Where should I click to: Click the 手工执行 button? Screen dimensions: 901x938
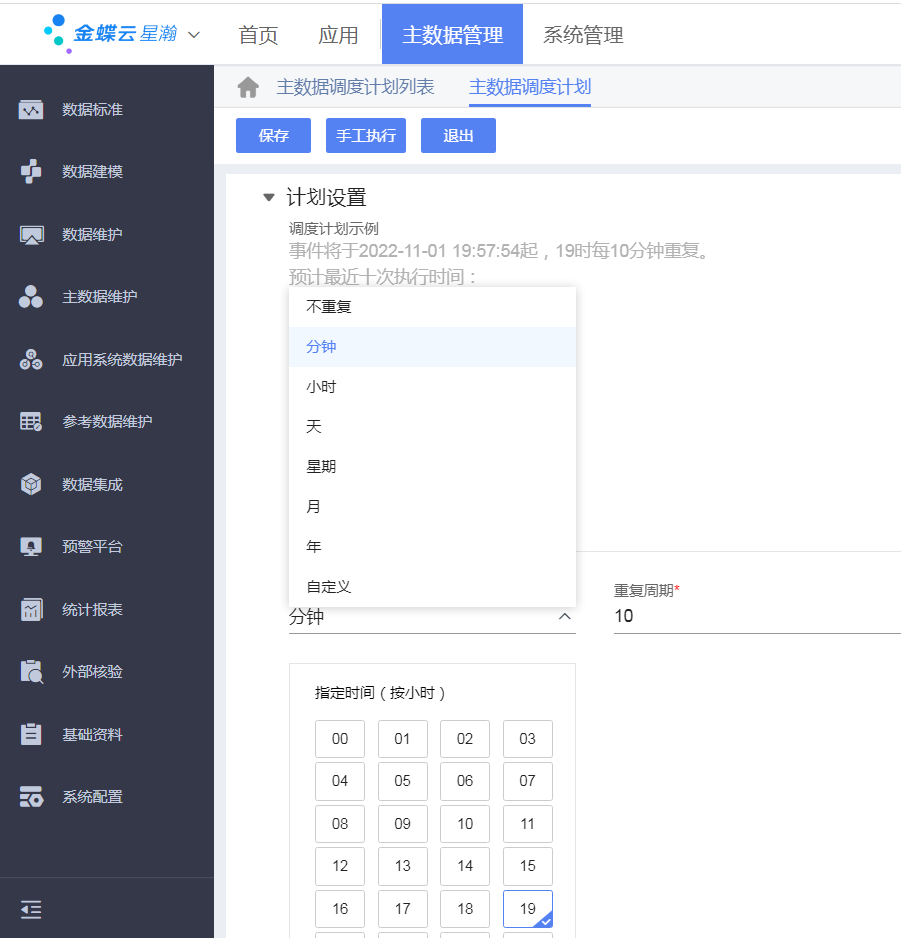tap(366, 135)
